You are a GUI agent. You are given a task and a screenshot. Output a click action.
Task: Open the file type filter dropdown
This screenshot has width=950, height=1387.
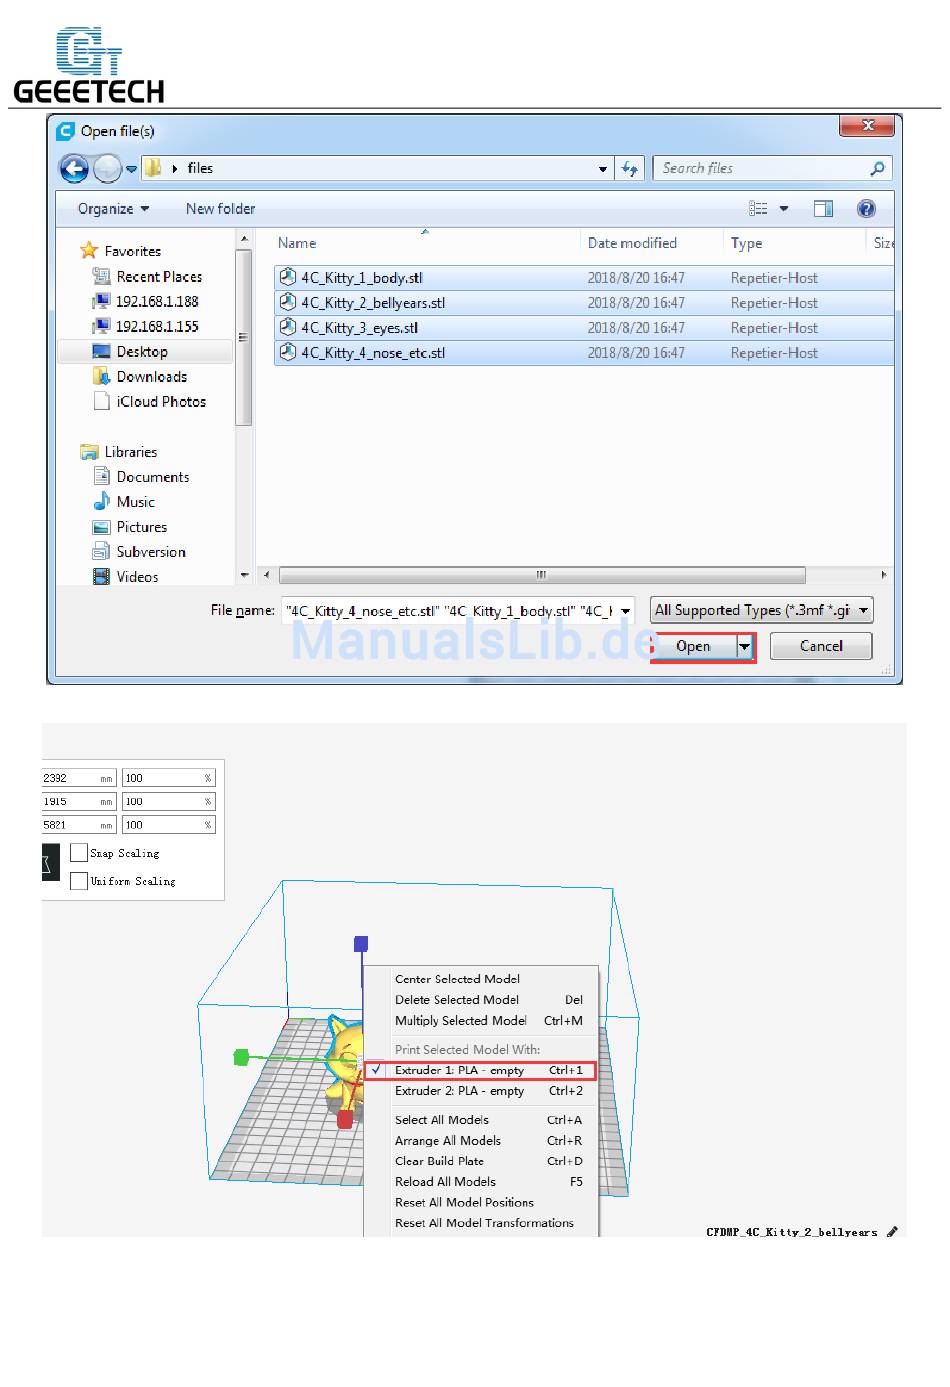click(x=761, y=610)
